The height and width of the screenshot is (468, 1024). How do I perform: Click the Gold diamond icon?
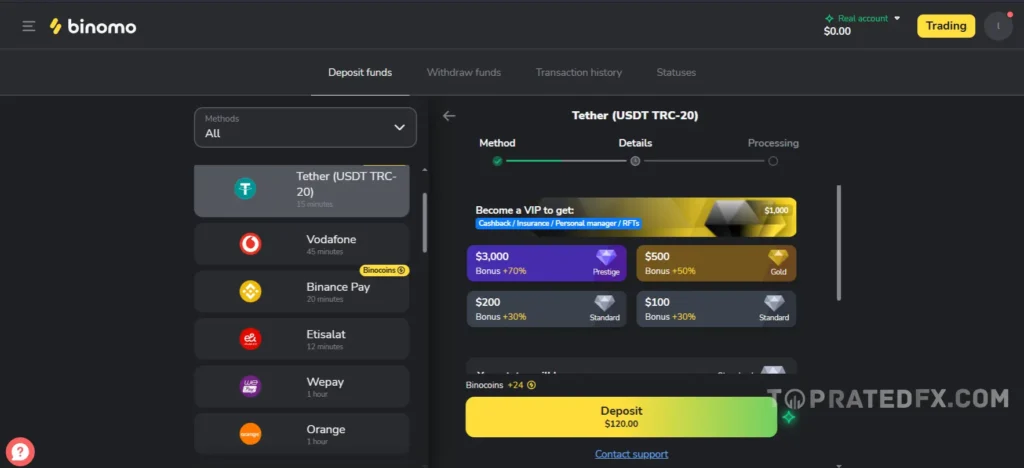pyautogui.click(x=778, y=257)
